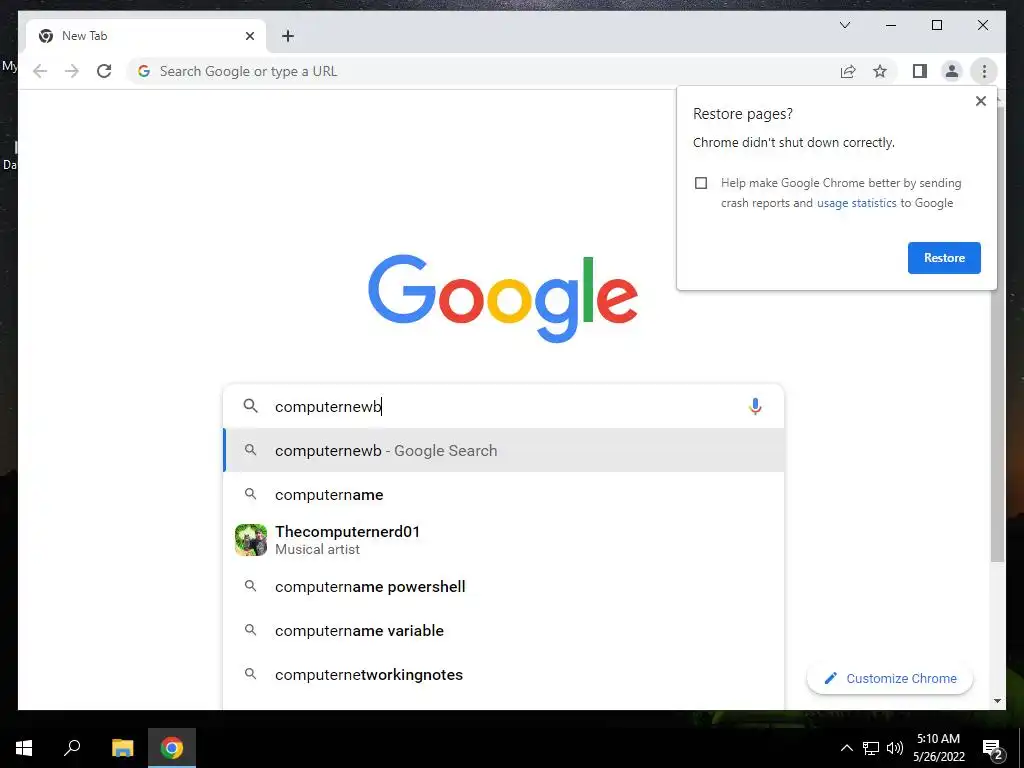Screen dimensions: 1024x768
Task: Click Customize Chrome button
Action: click(889, 679)
